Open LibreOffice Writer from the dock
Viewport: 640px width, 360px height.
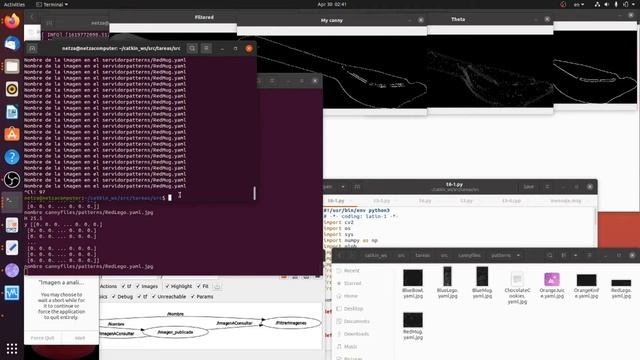(x=12, y=112)
